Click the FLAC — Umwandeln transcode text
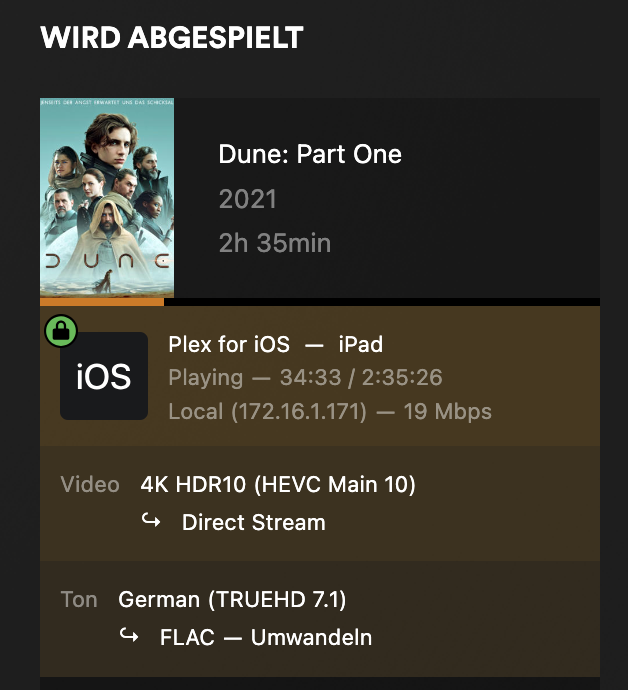Screen dimensions: 628x690 point(265,637)
